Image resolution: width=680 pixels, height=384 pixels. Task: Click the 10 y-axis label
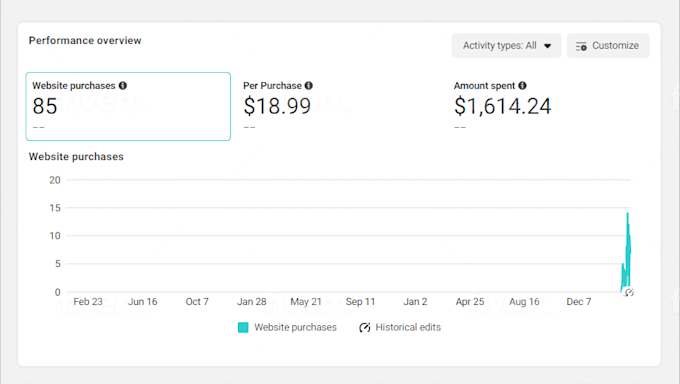point(55,236)
